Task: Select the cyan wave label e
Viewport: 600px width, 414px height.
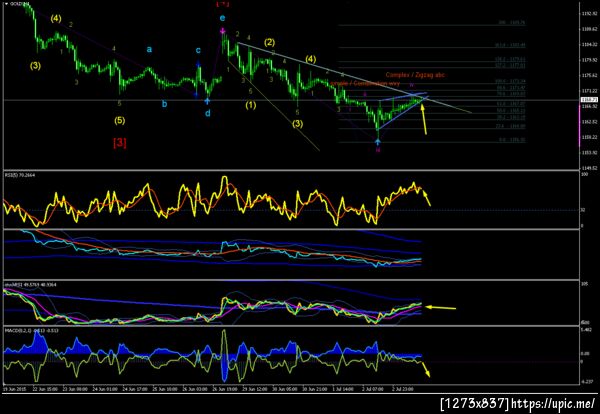Action: point(222,18)
